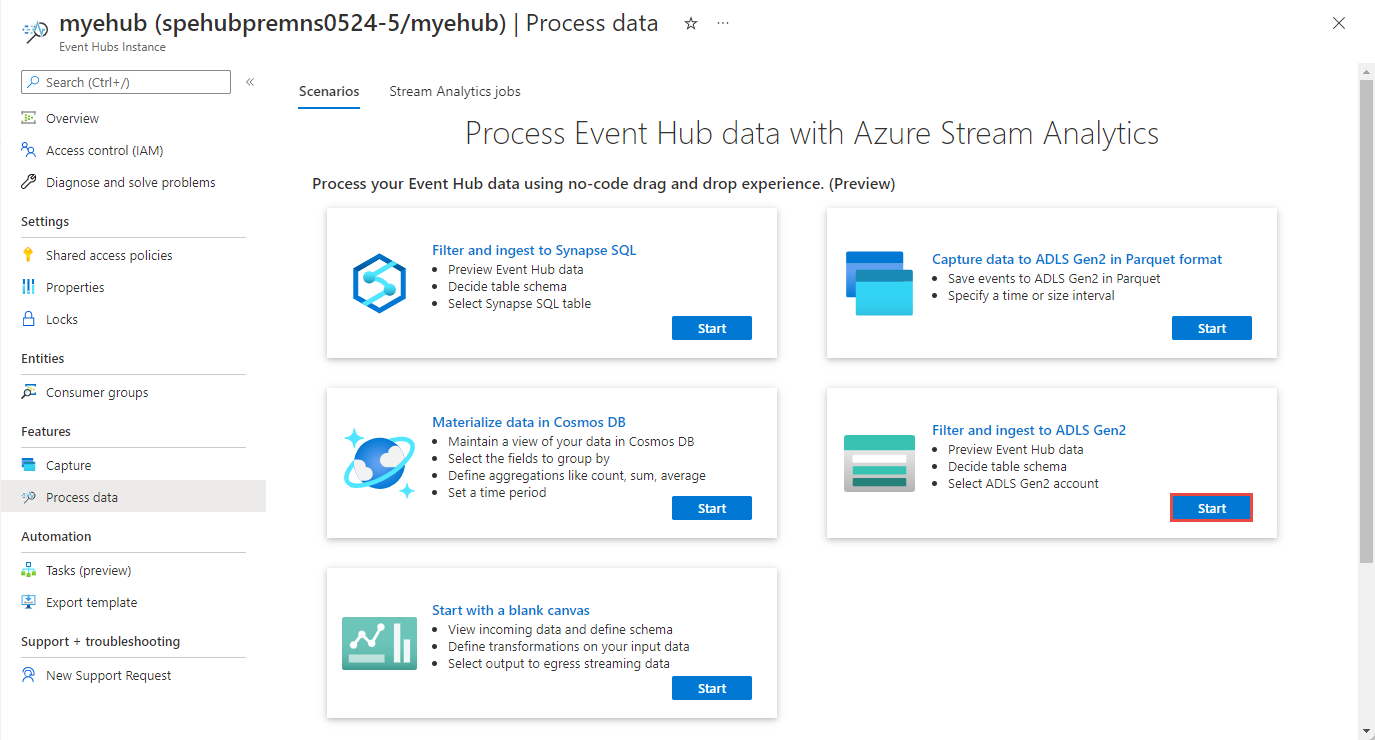1375x740 pixels.
Task: Pin page with the favorite star icon
Action: point(691,24)
